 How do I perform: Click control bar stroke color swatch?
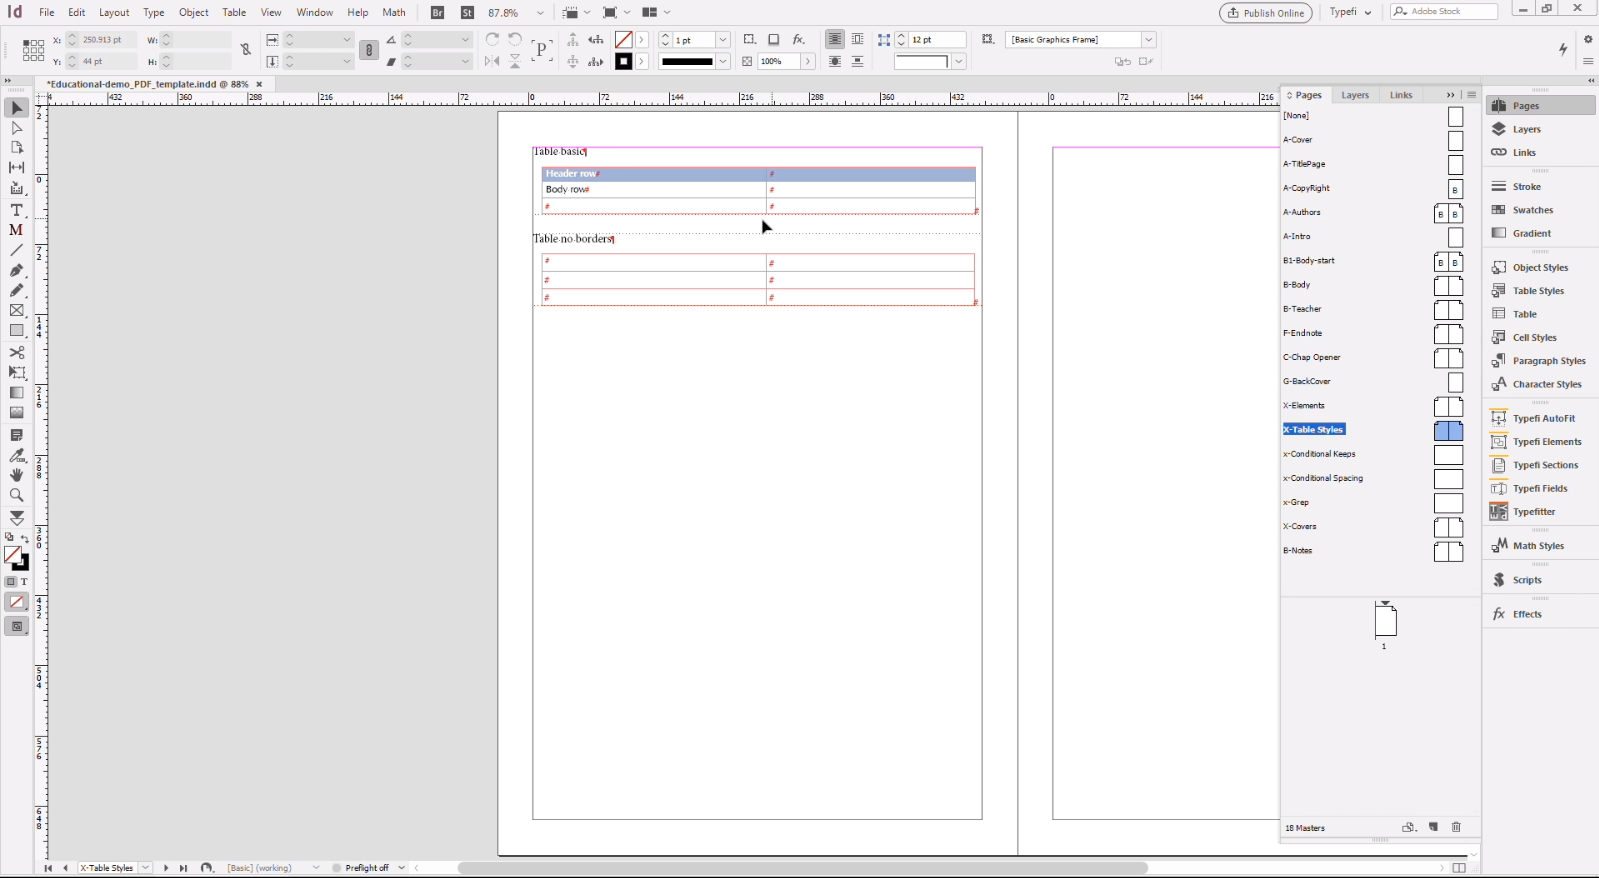[623, 62]
